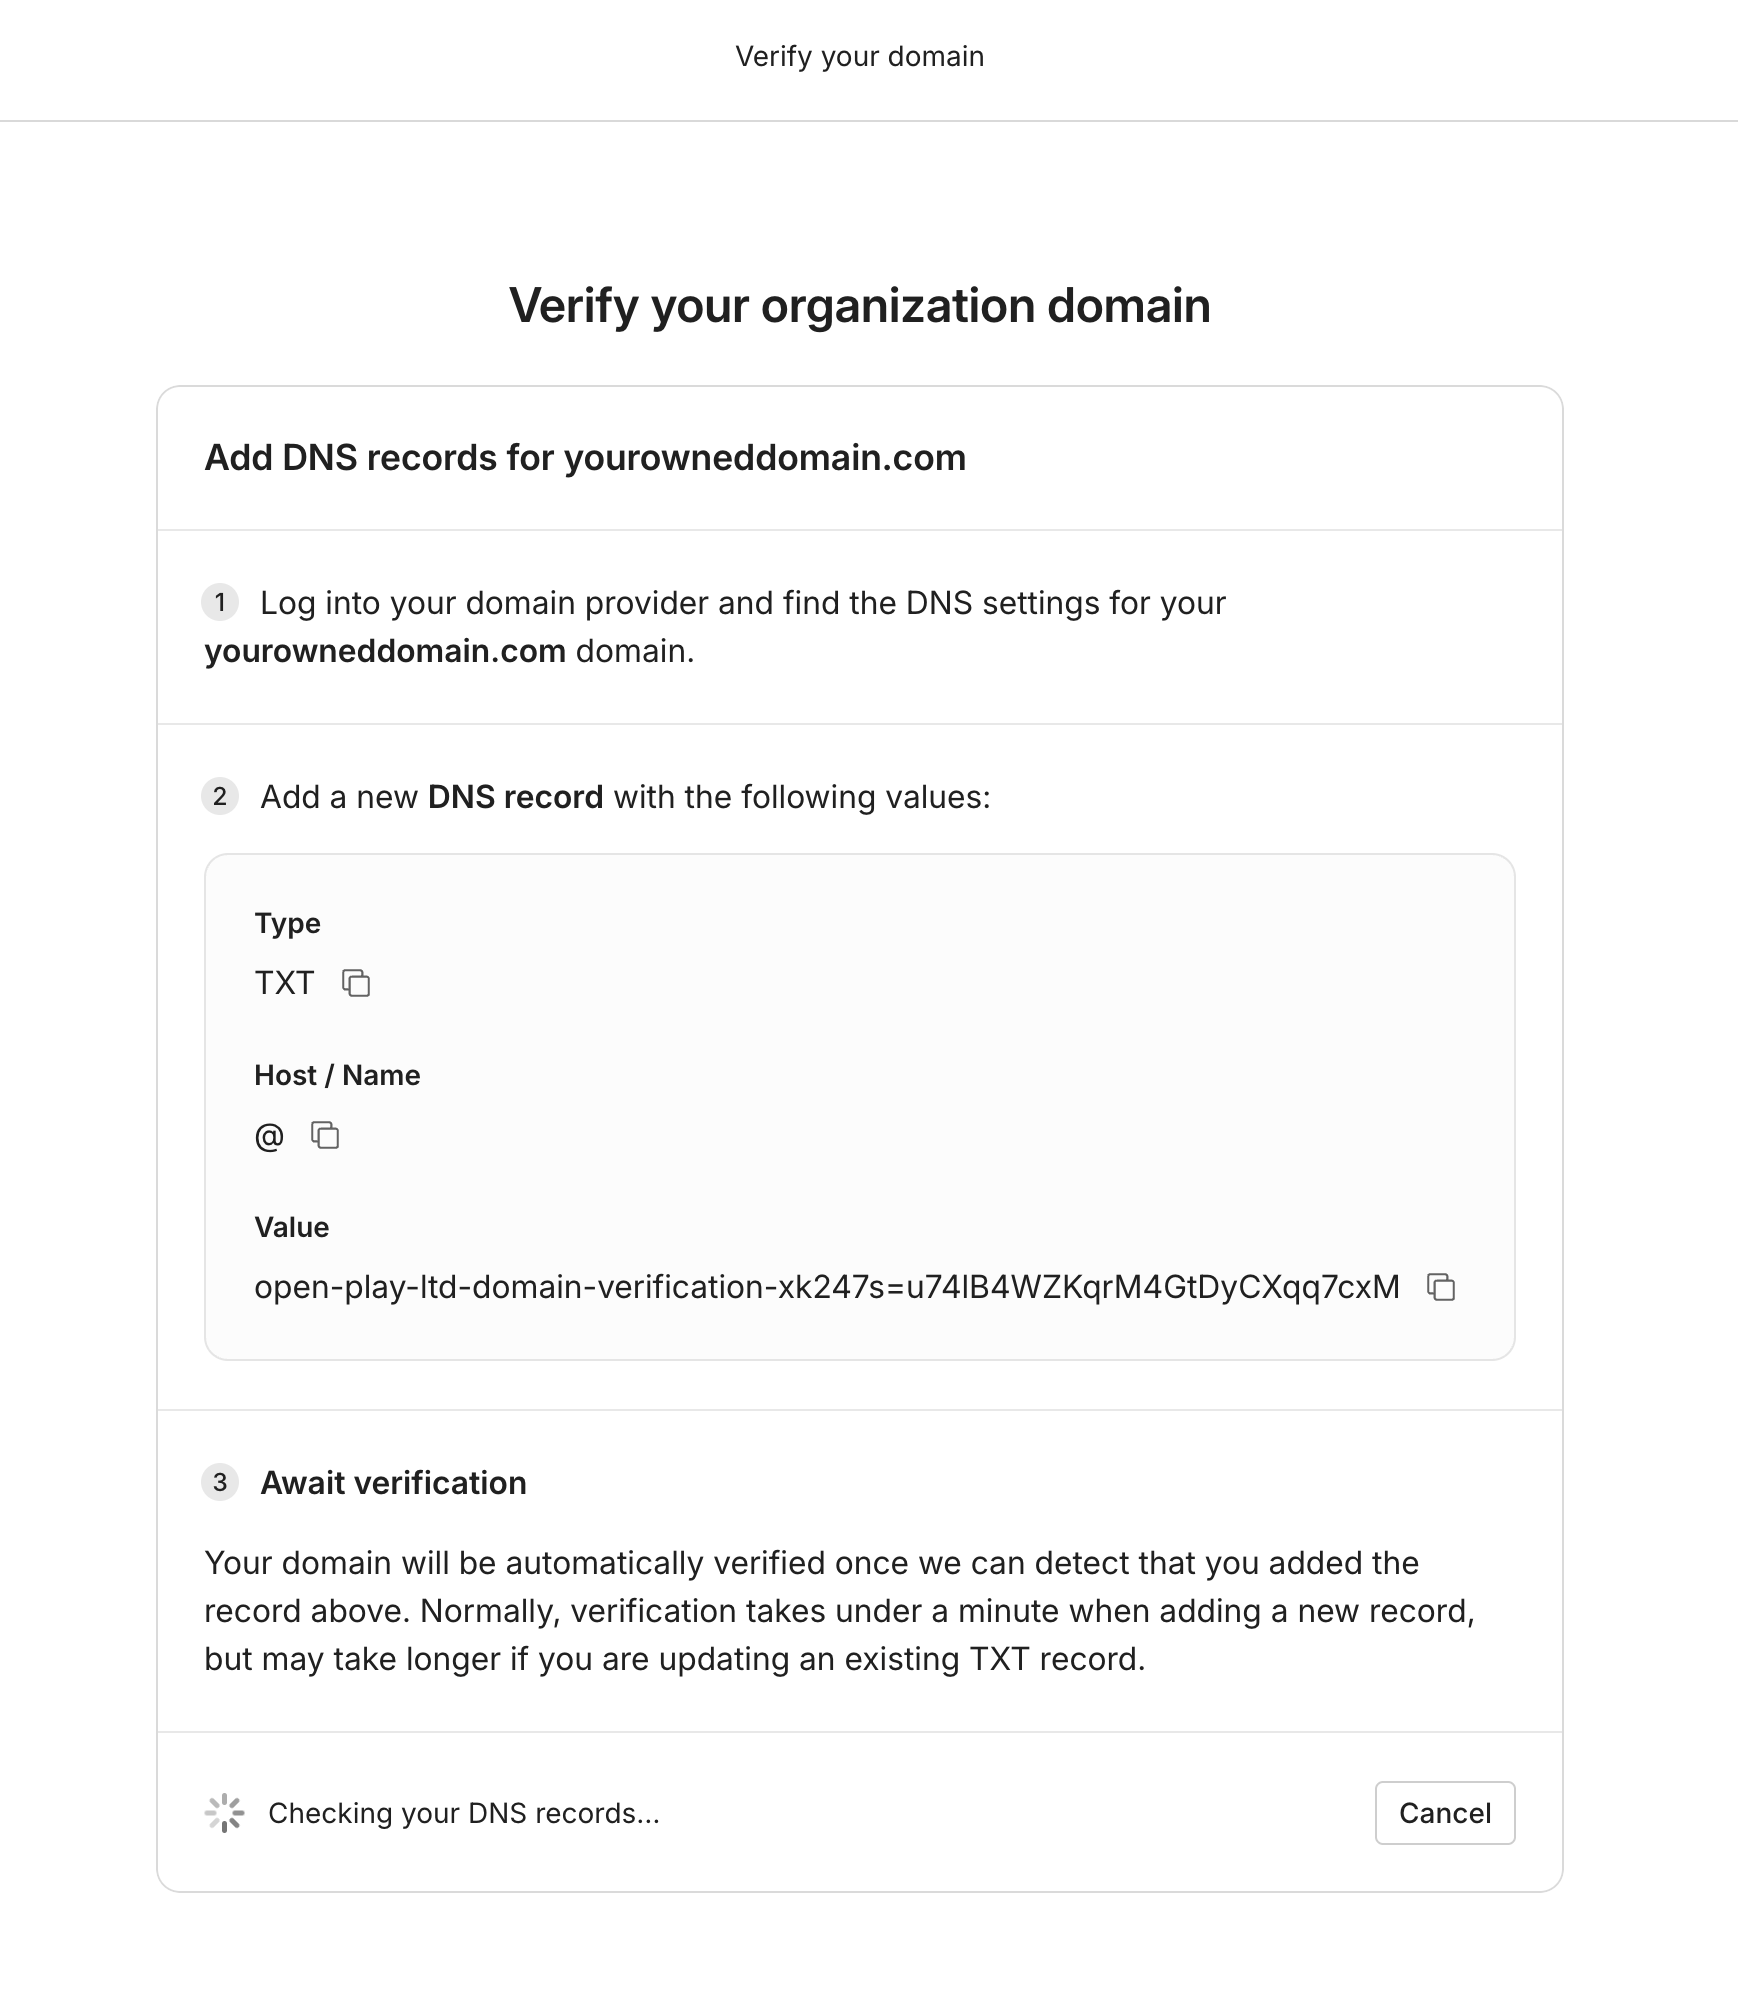This screenshot has width=1738, height=2016.
Task: Click the step 2 number badge
Action: [x=220, y=796]
